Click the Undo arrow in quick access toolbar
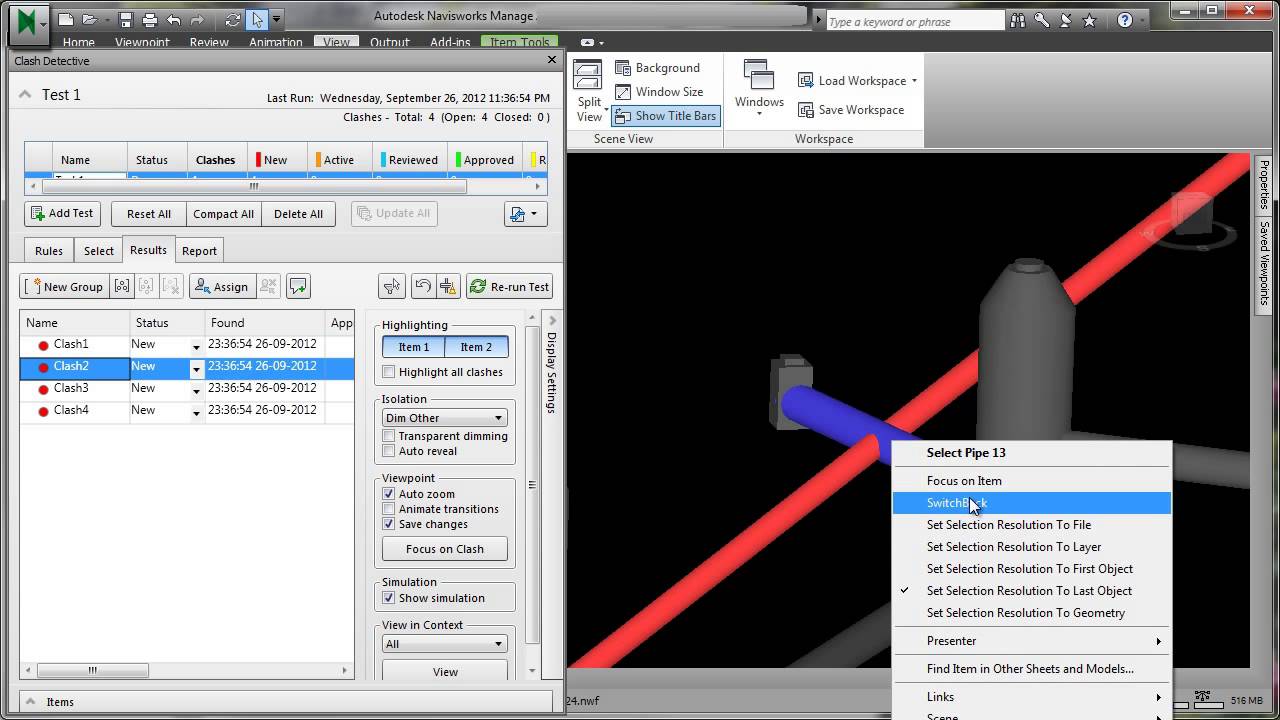 coord(174,20)
